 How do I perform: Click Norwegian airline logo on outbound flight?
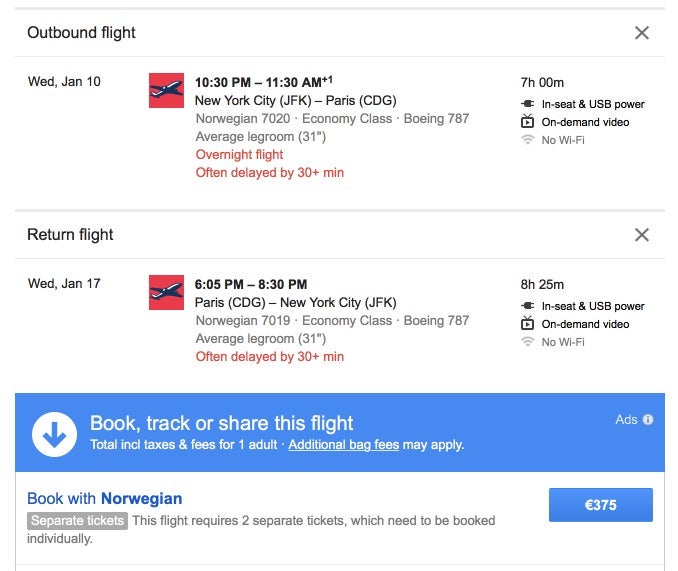point(166,90)
